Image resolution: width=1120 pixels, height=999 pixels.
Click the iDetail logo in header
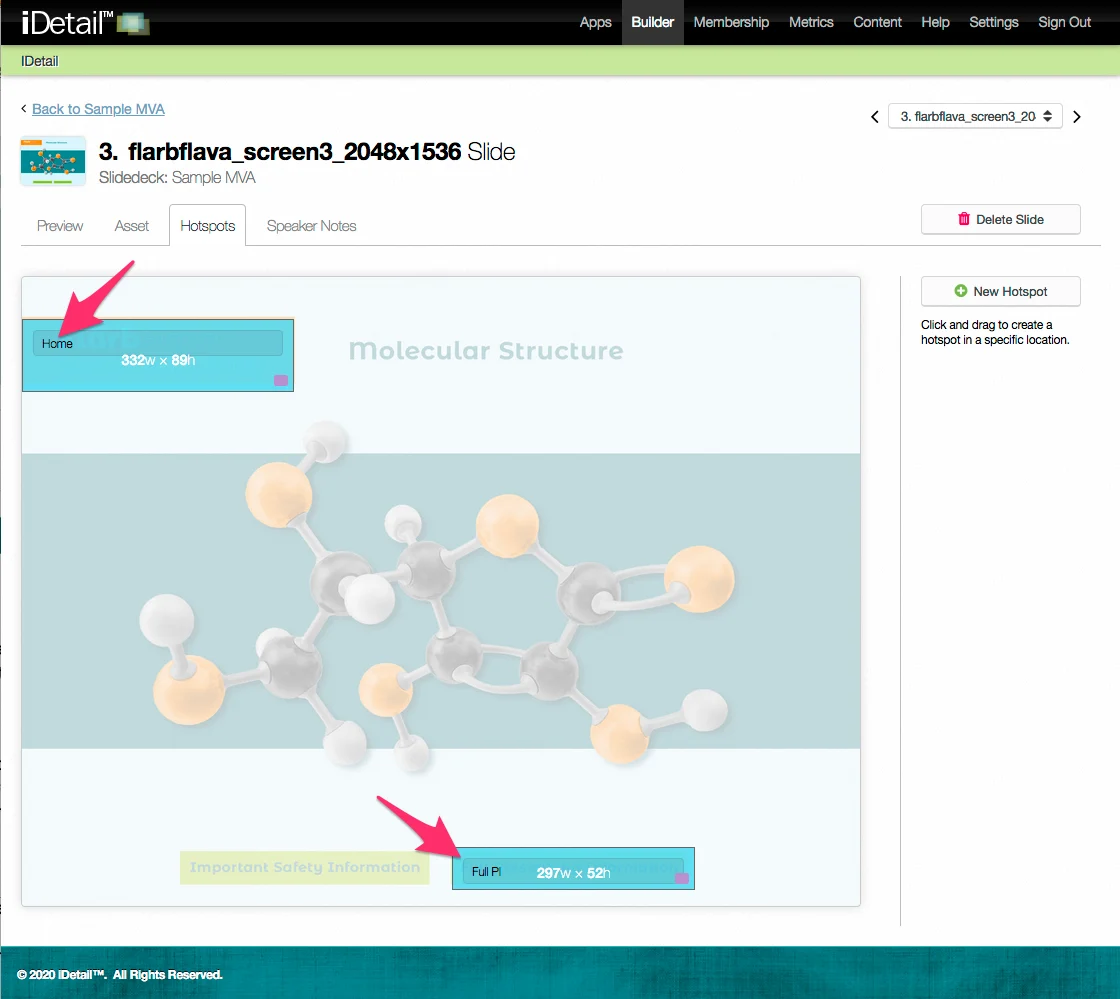point(85,22)
